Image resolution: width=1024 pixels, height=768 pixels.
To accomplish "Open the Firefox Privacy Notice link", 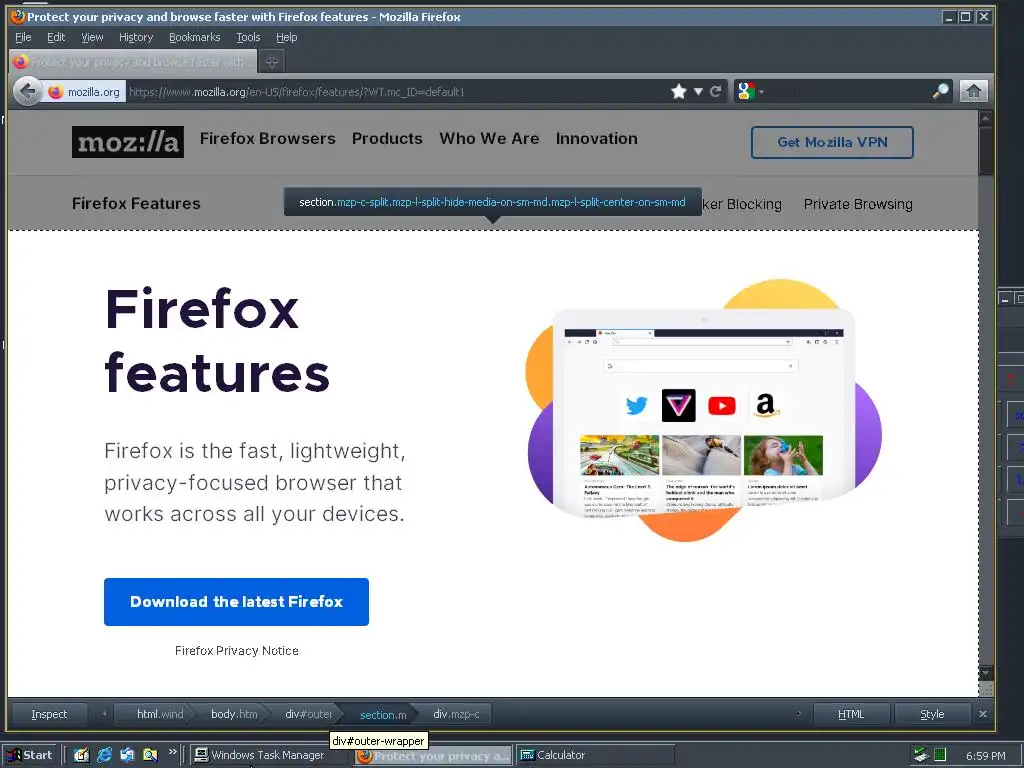I will [x=236, y=650].
